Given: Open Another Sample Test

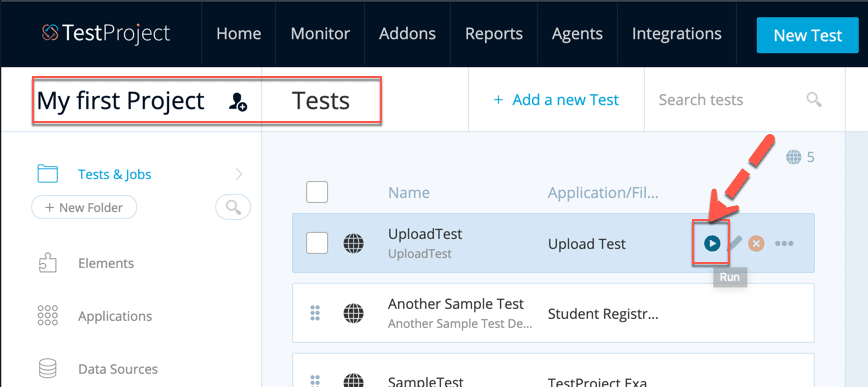Looking at the screenshot, I should (x=456, y=304).
